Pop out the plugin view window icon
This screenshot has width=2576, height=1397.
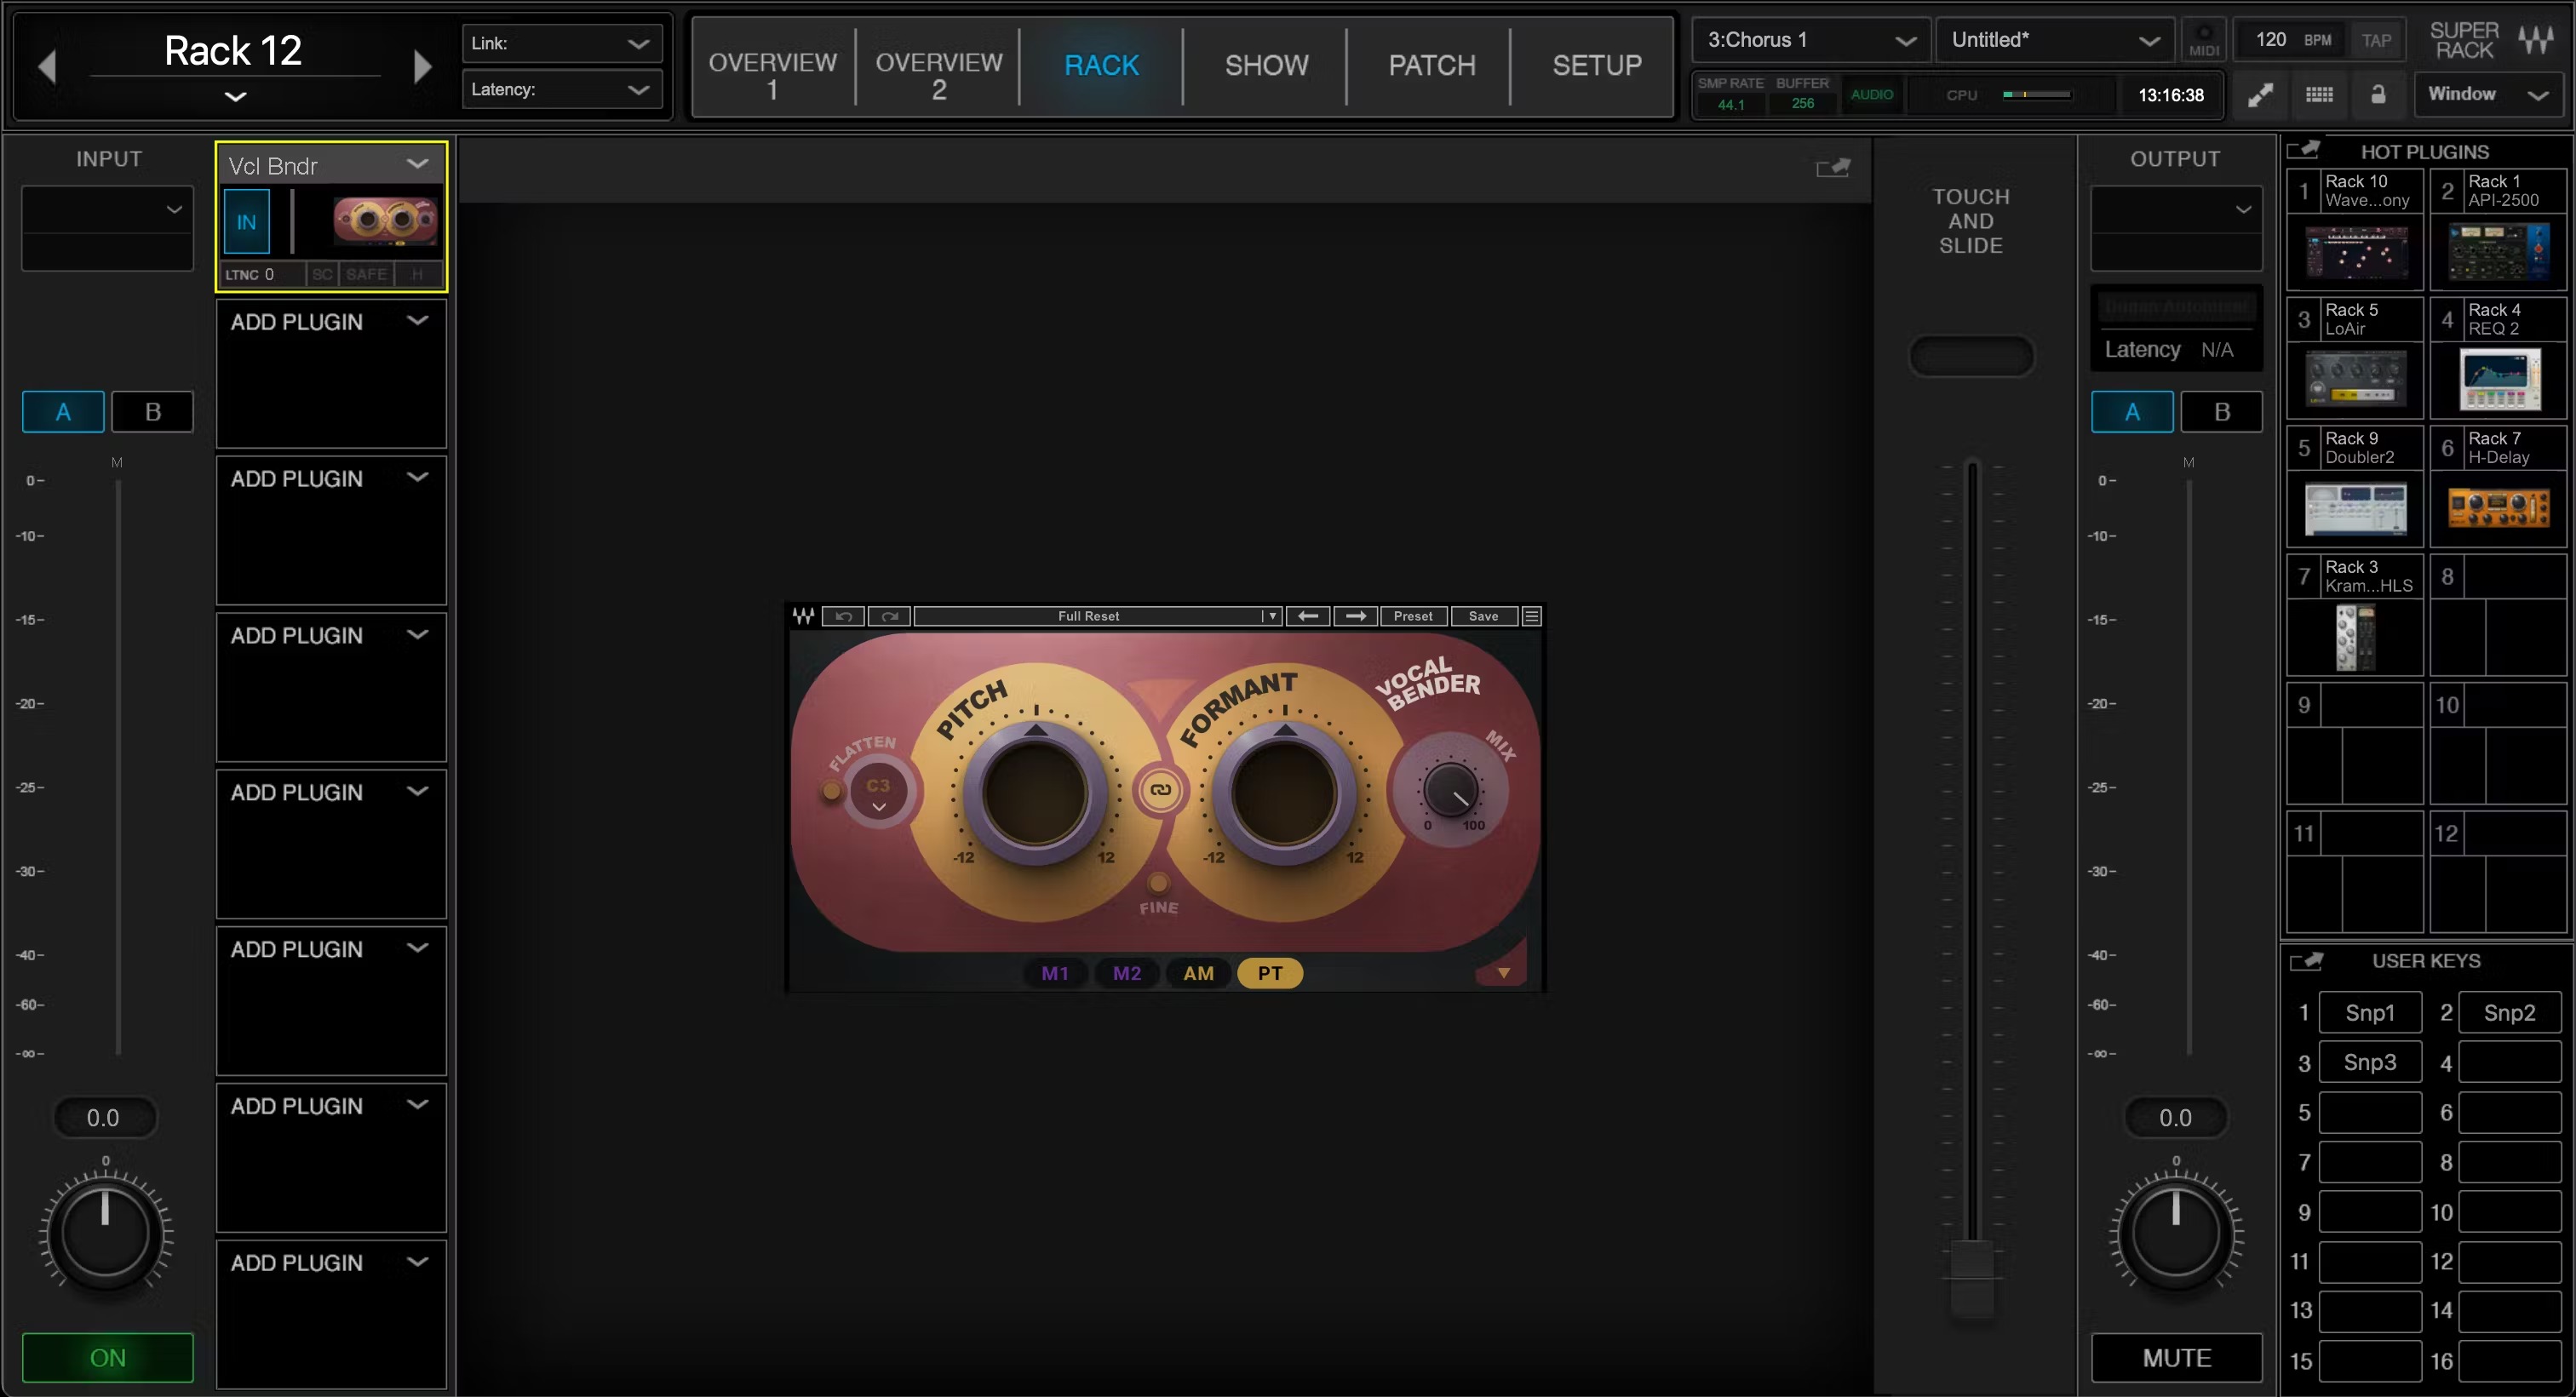coord(1833,167)
